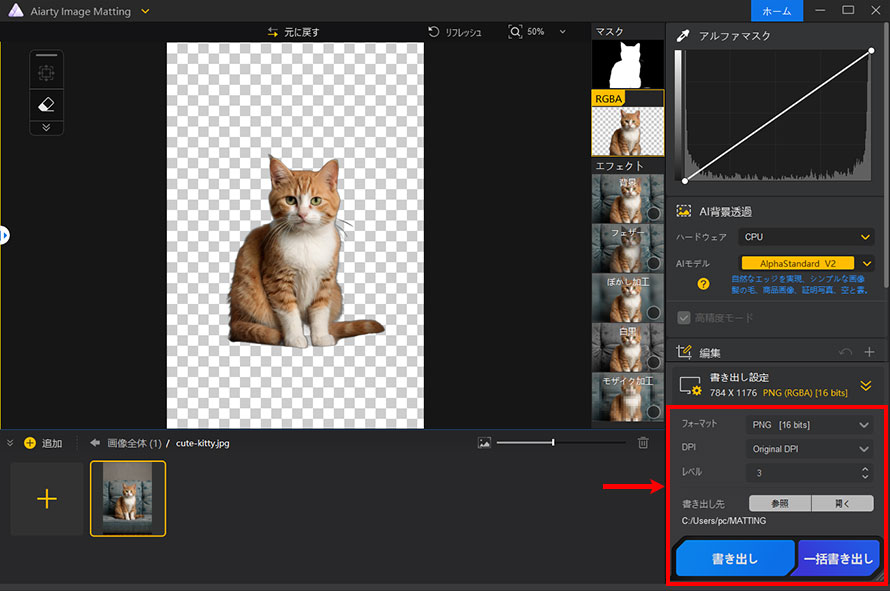Viewport: 890px width, 591px height.
Task: Select the crop selection tool in left toolbar
Action: coord(46,72)
